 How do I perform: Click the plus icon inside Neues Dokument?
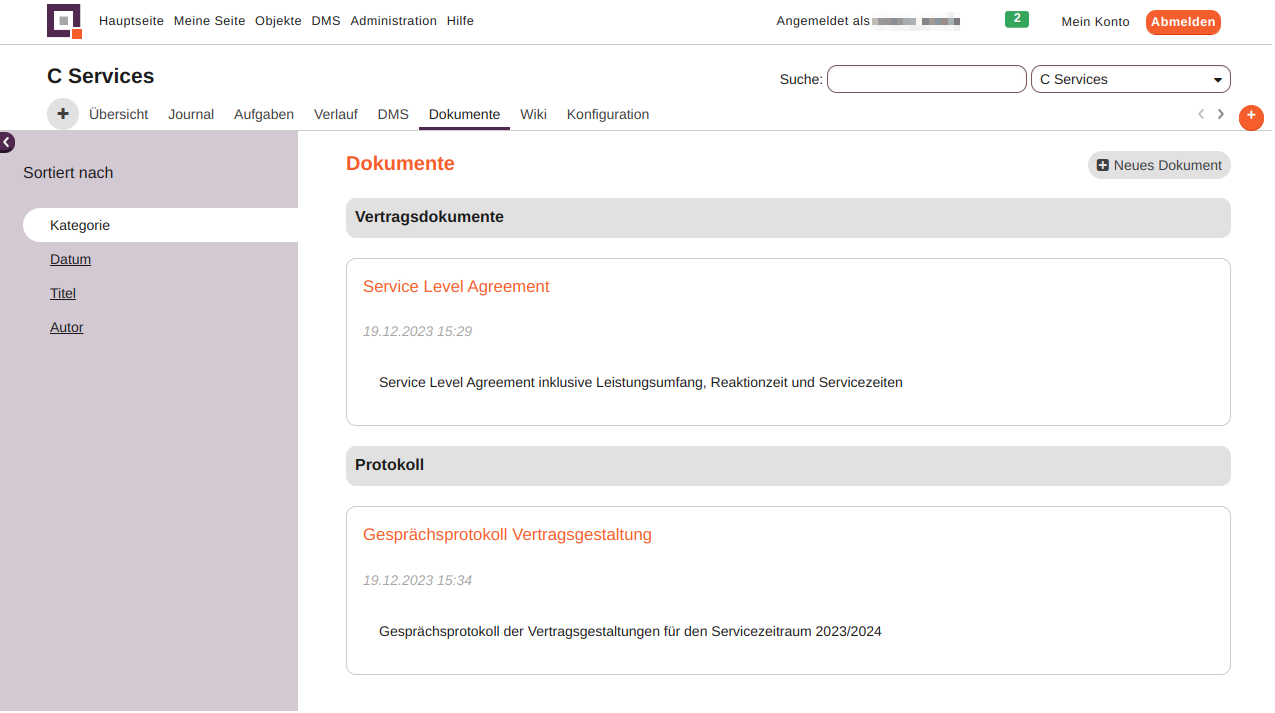click(1103, 164)
